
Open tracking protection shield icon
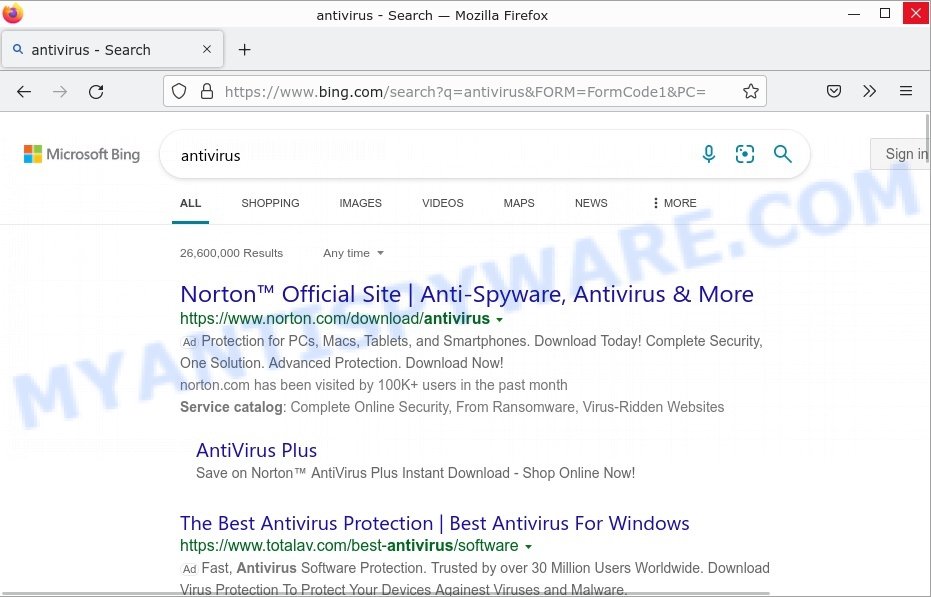pos(179,91)
